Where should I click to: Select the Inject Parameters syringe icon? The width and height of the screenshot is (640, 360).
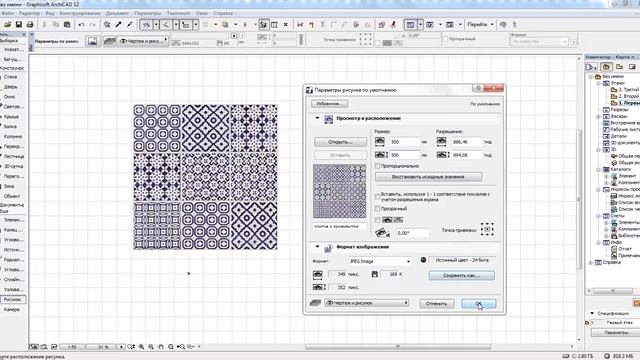point(129,25)
